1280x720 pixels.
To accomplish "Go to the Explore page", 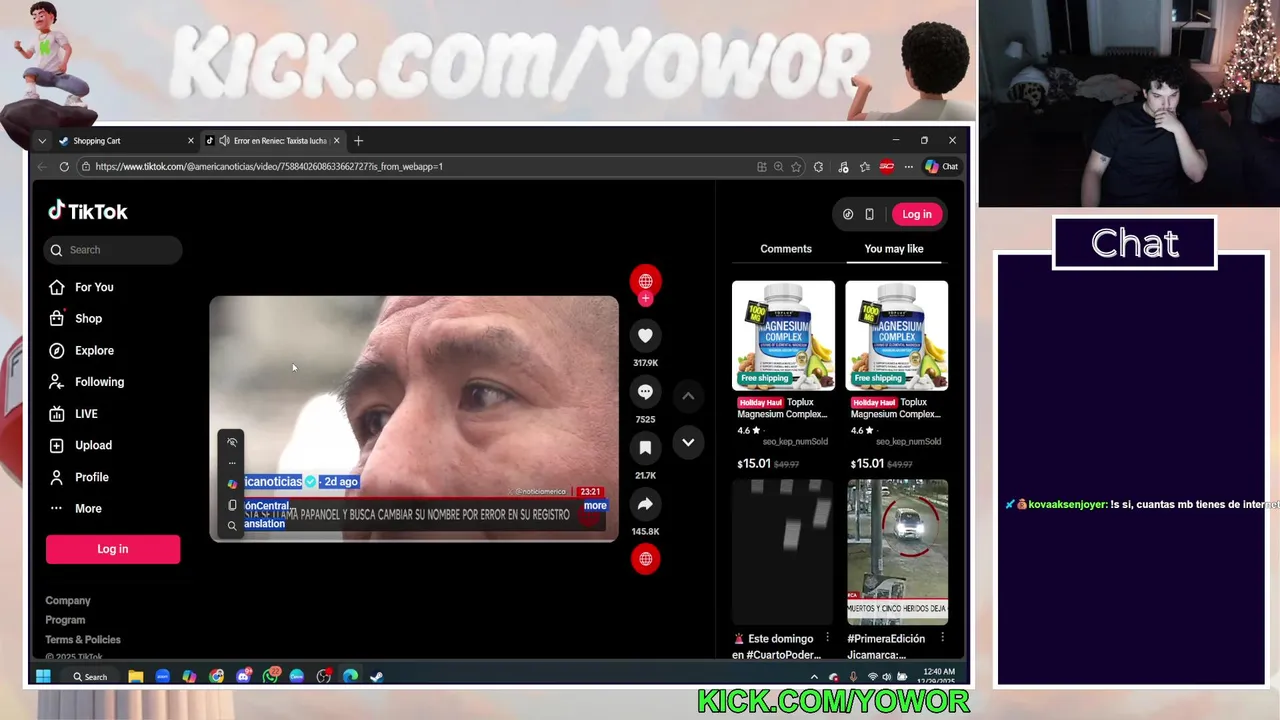I will [82, 350].
